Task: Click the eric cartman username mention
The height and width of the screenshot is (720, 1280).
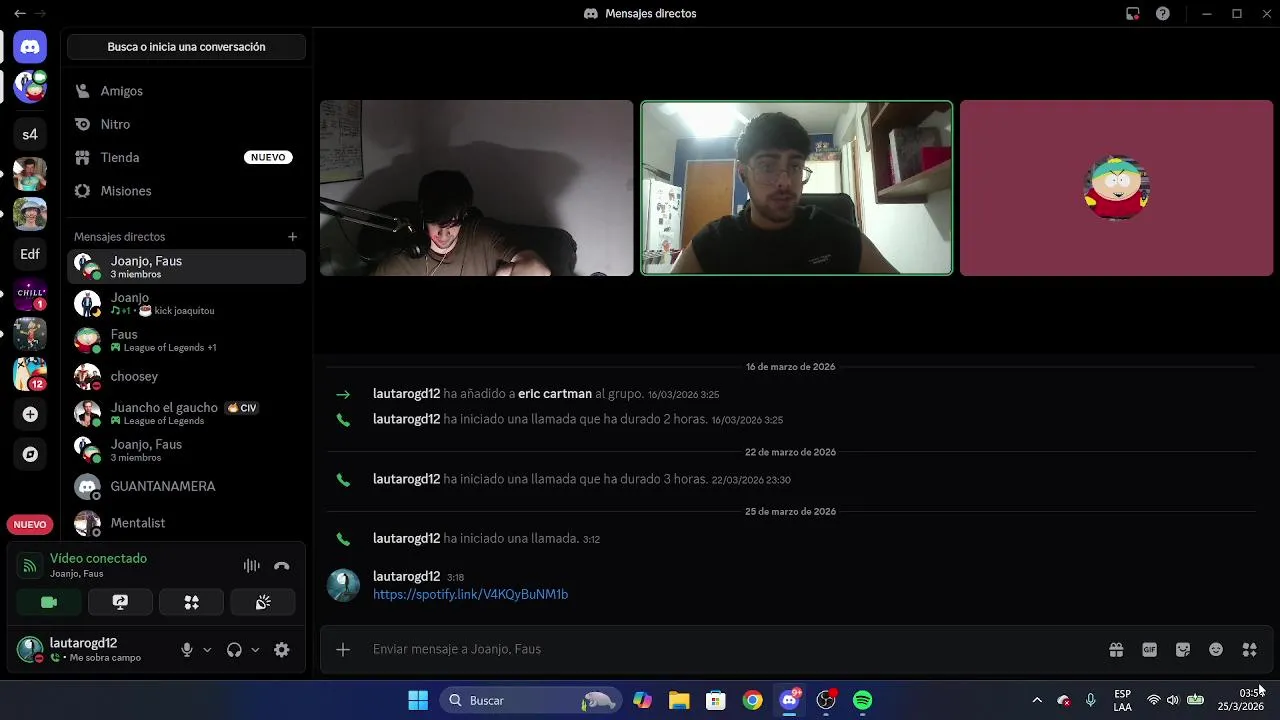Action: 555,394
